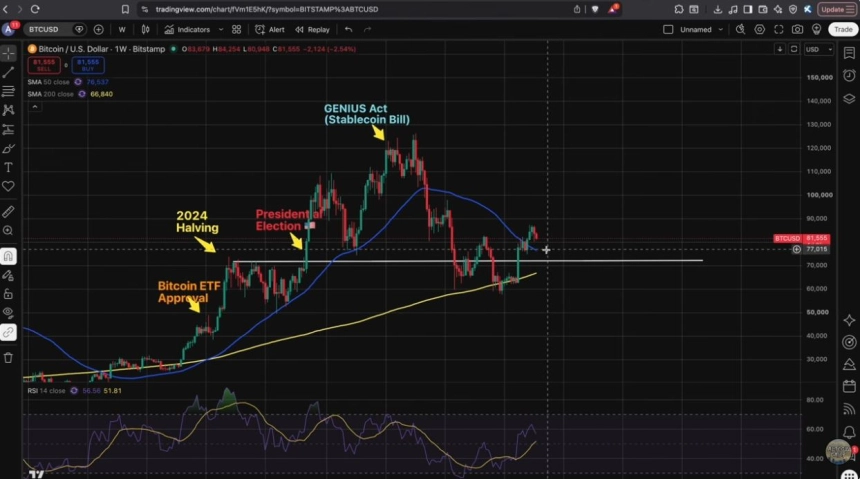Remove drawings with the trash icon
This screenshot has width=860, height=479.
pos(8,358)
